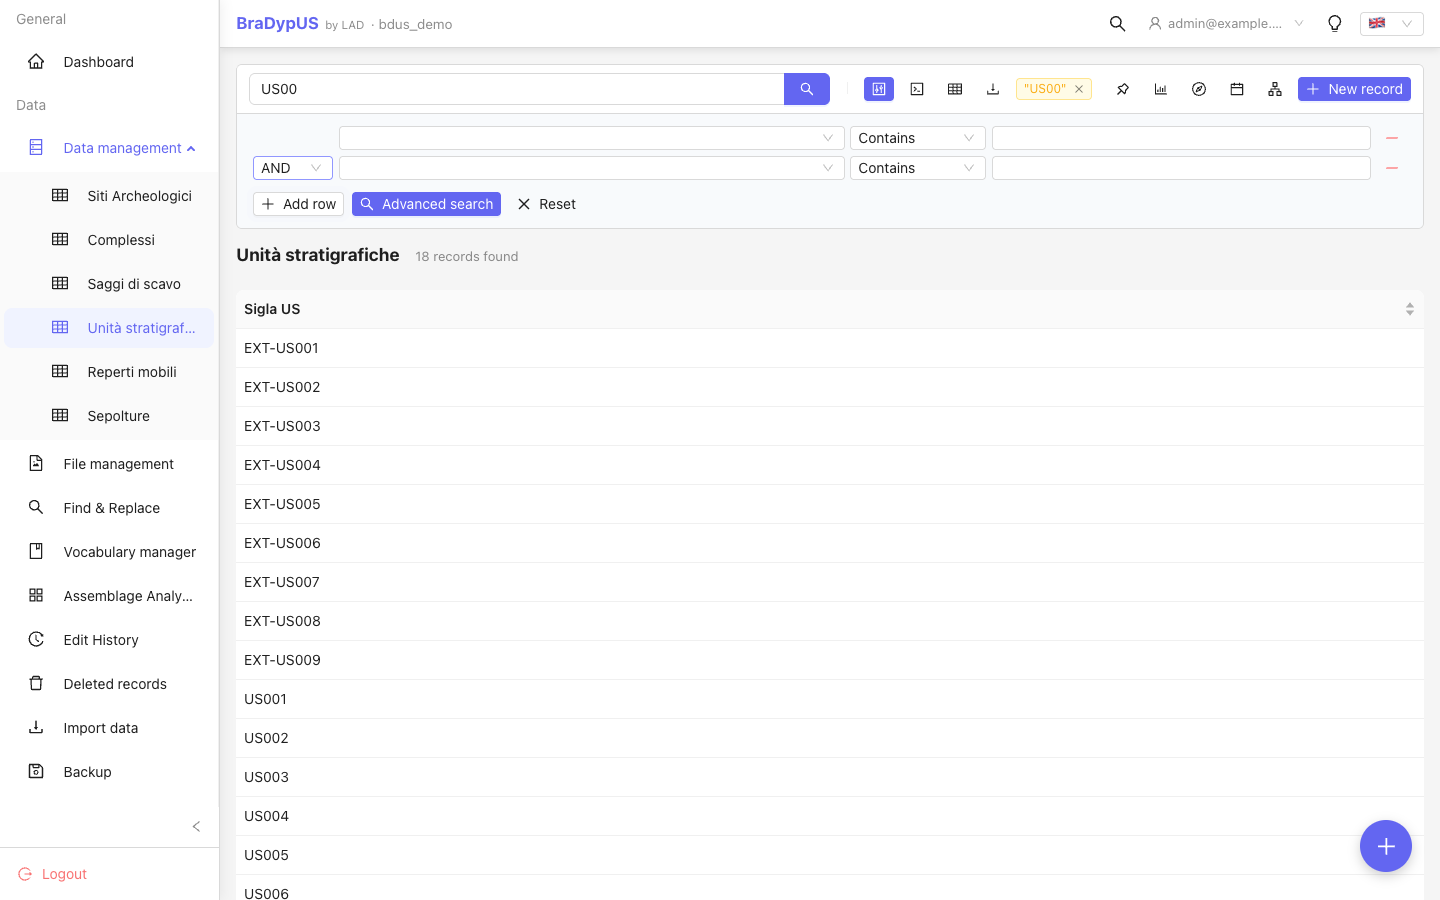Click the search submit magnifier button

point(807,89)
